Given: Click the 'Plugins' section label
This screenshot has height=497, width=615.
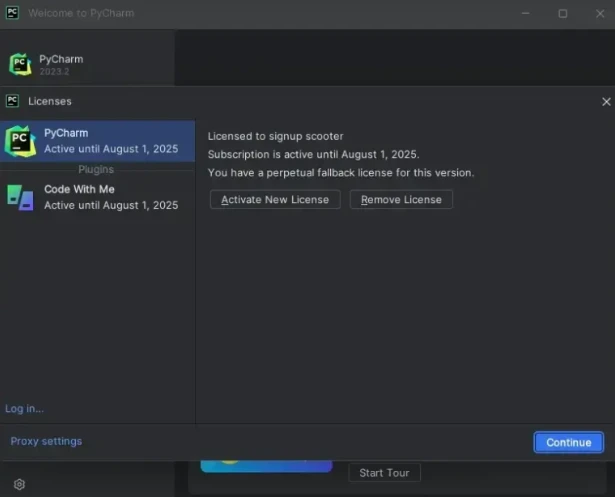Looking at the screenshot, I should [x=96, y=169].
